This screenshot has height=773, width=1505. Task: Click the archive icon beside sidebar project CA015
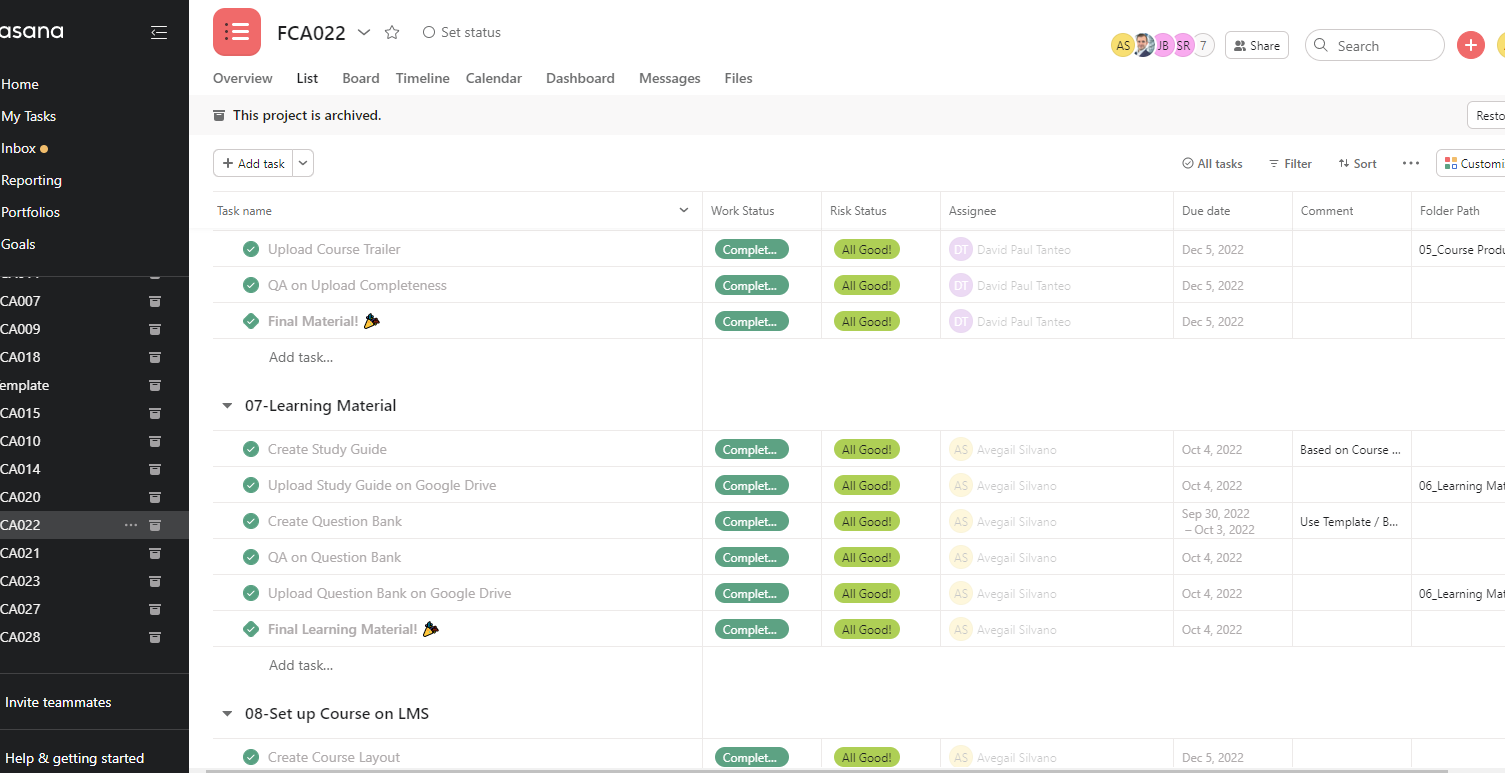click(x=155, y=413)
